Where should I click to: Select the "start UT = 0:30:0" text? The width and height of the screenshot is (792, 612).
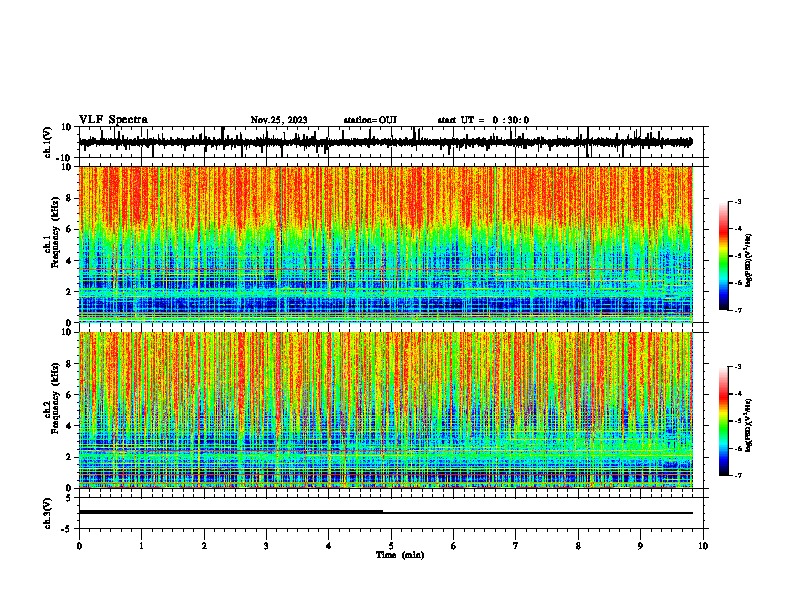click(483, 120)
